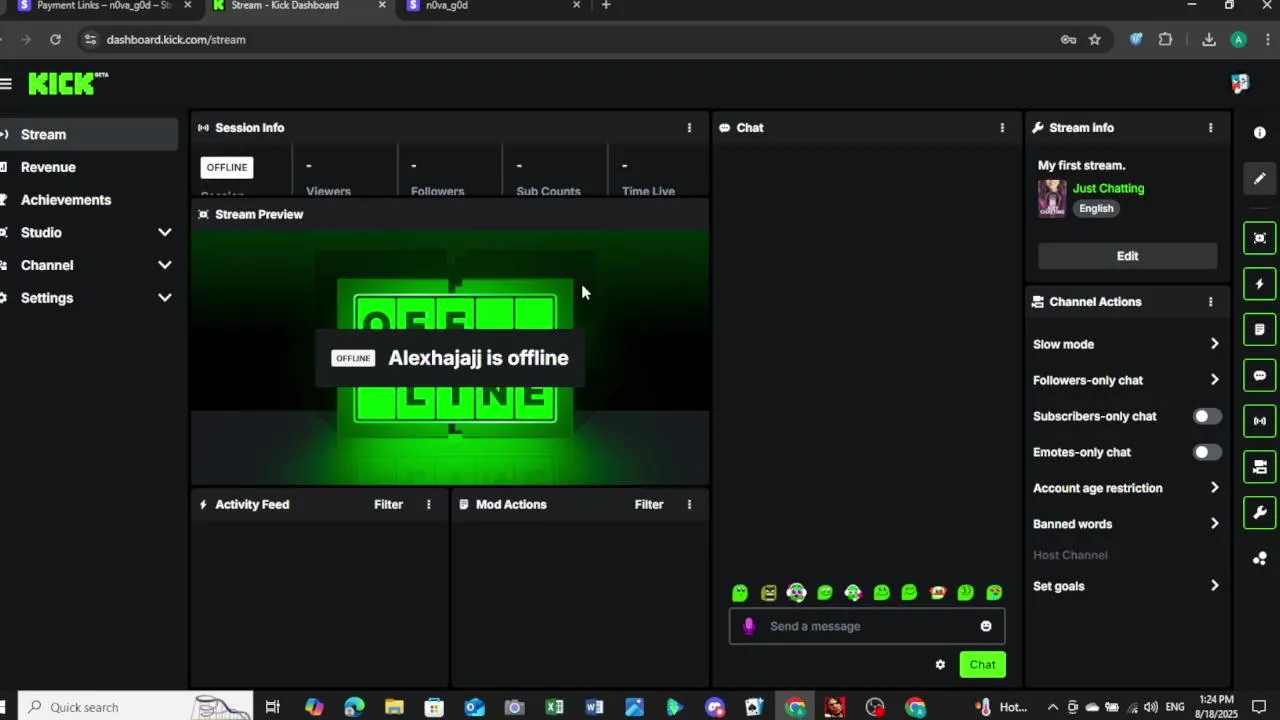1280x720 pixels.
Task: Click the Just Chatting category thumbnail
Action: click(1052, 198)
